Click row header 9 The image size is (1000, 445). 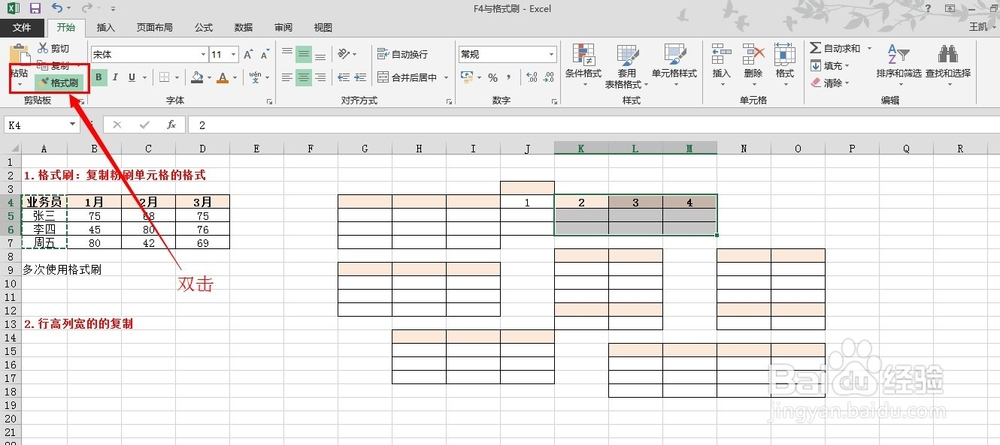point(10,270)
